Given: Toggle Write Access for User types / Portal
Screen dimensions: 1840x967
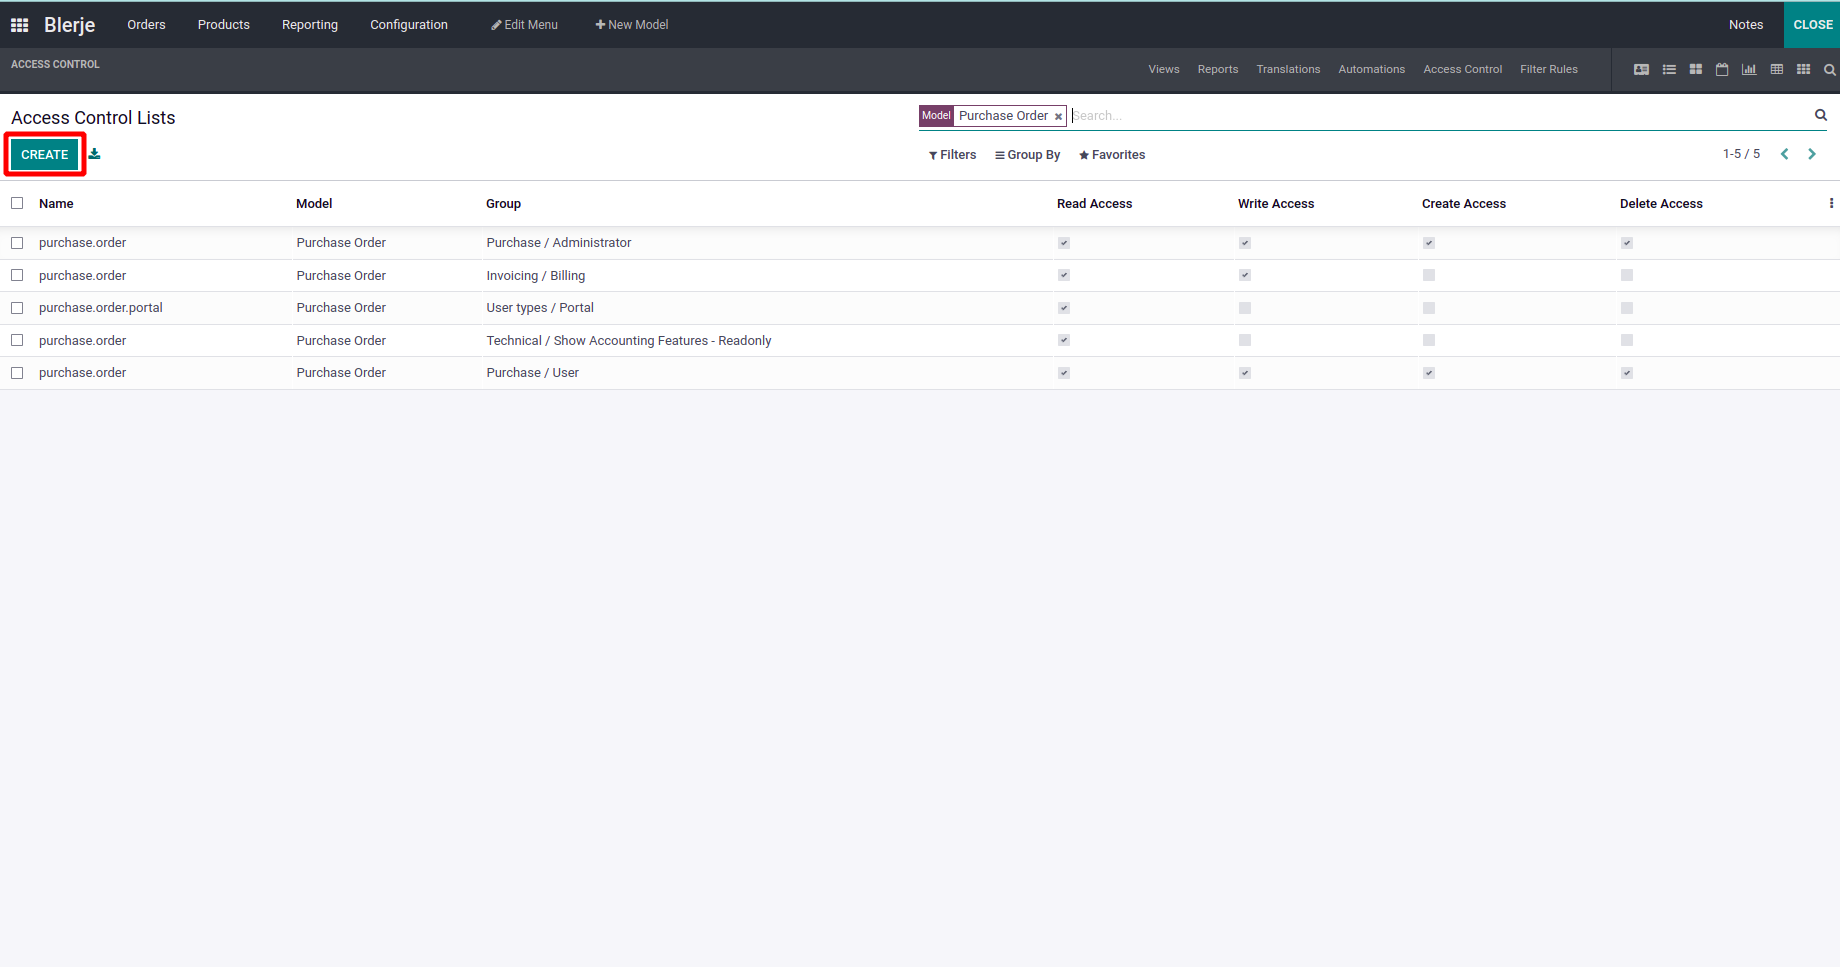Looking at the screenshot, I should [1245, 308].
